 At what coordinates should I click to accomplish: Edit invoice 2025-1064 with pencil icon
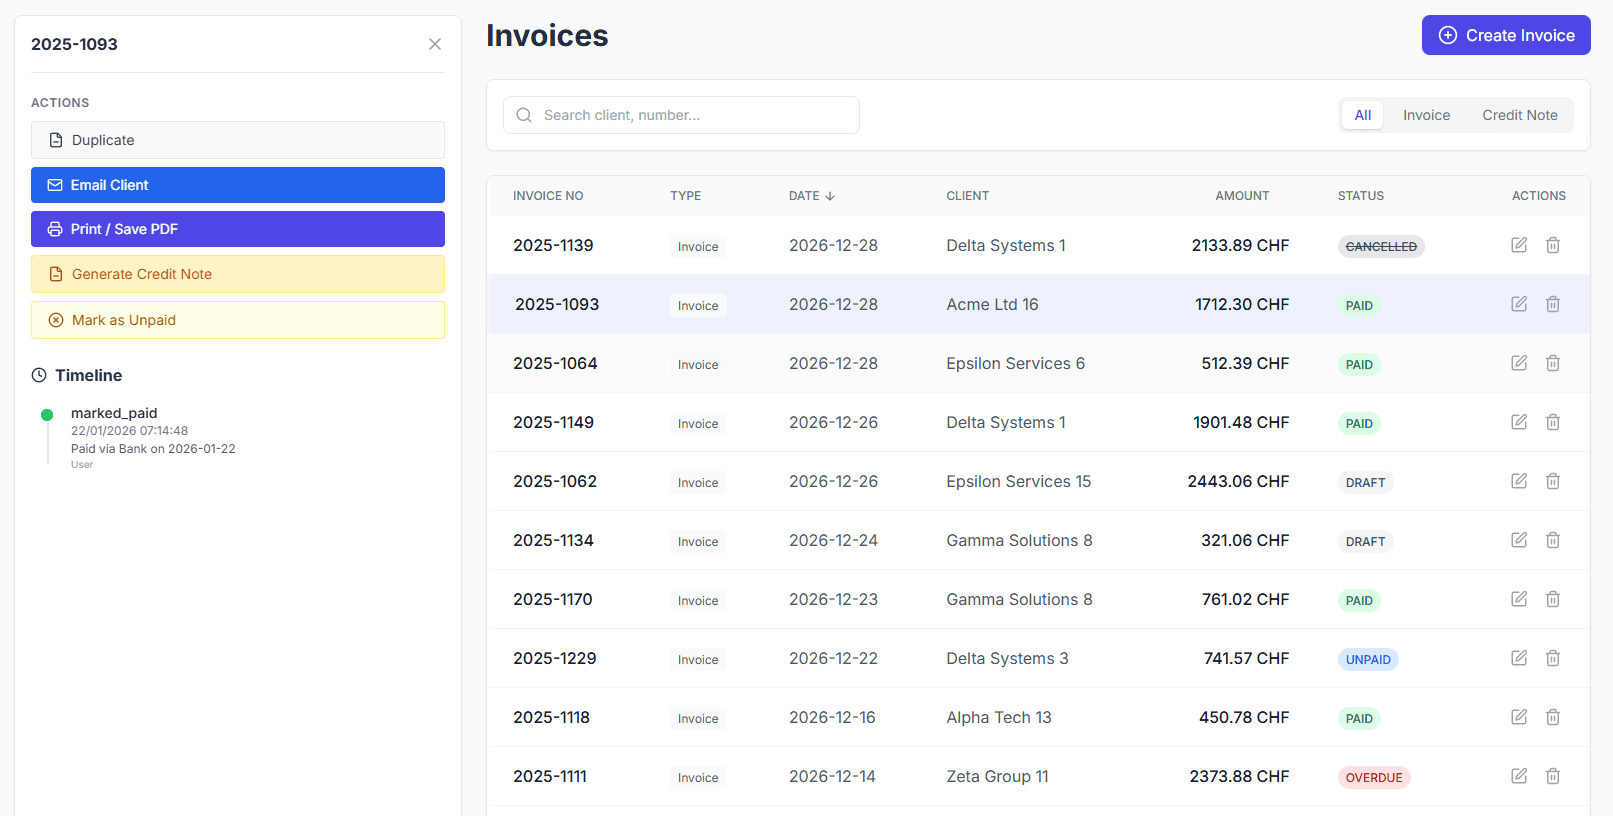coord(1519,363)
